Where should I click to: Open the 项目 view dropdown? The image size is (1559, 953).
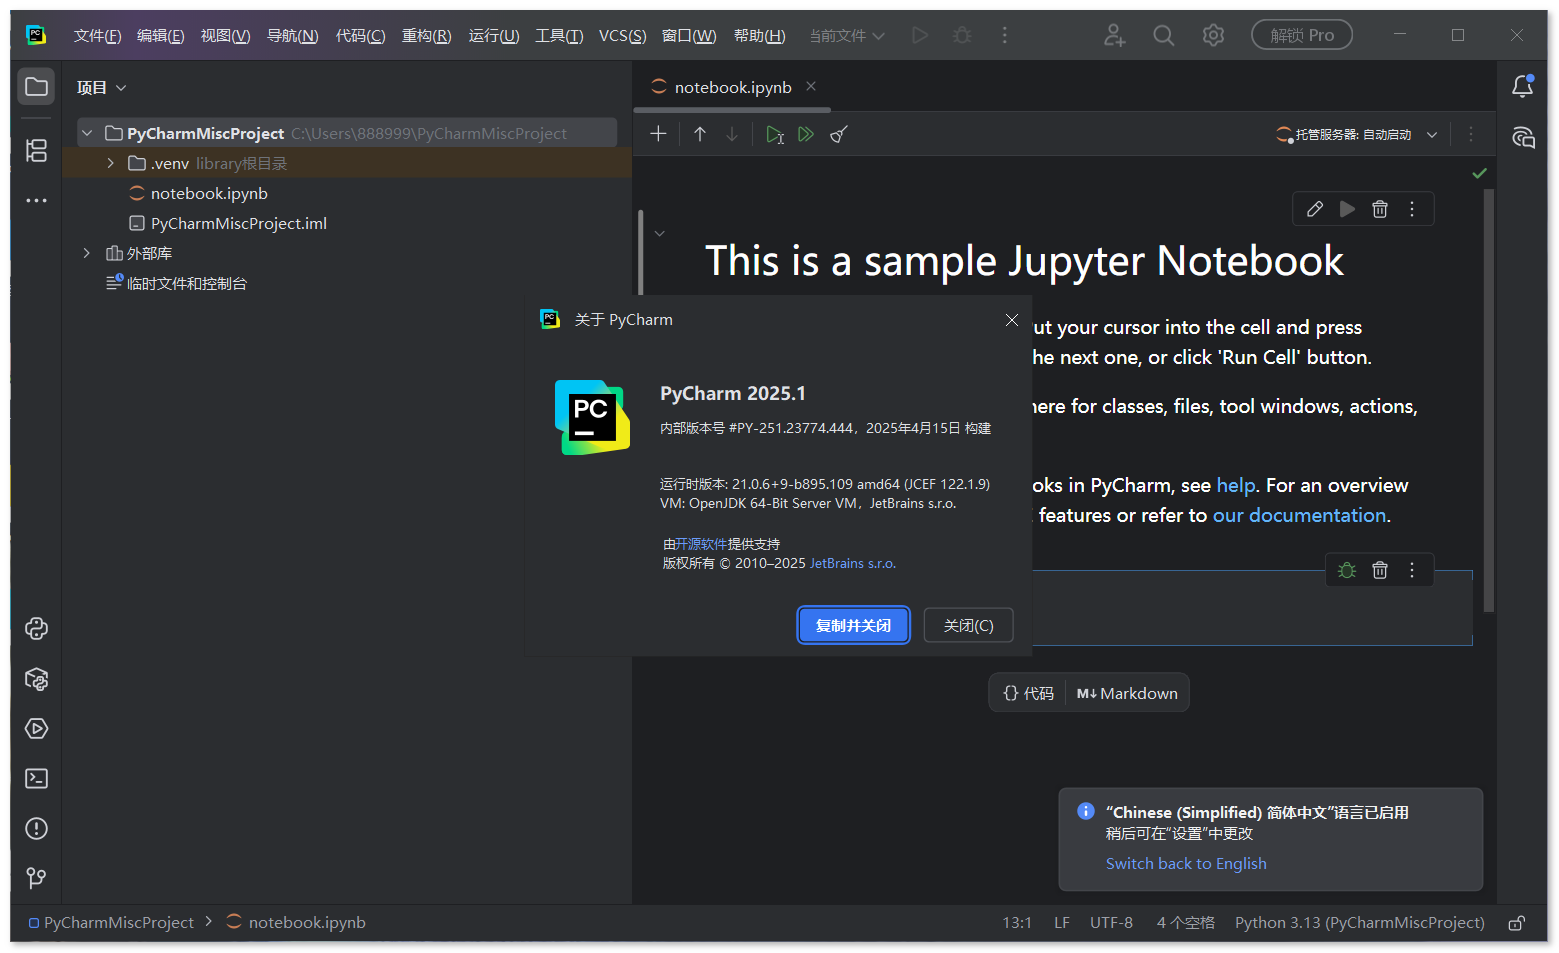101,87
